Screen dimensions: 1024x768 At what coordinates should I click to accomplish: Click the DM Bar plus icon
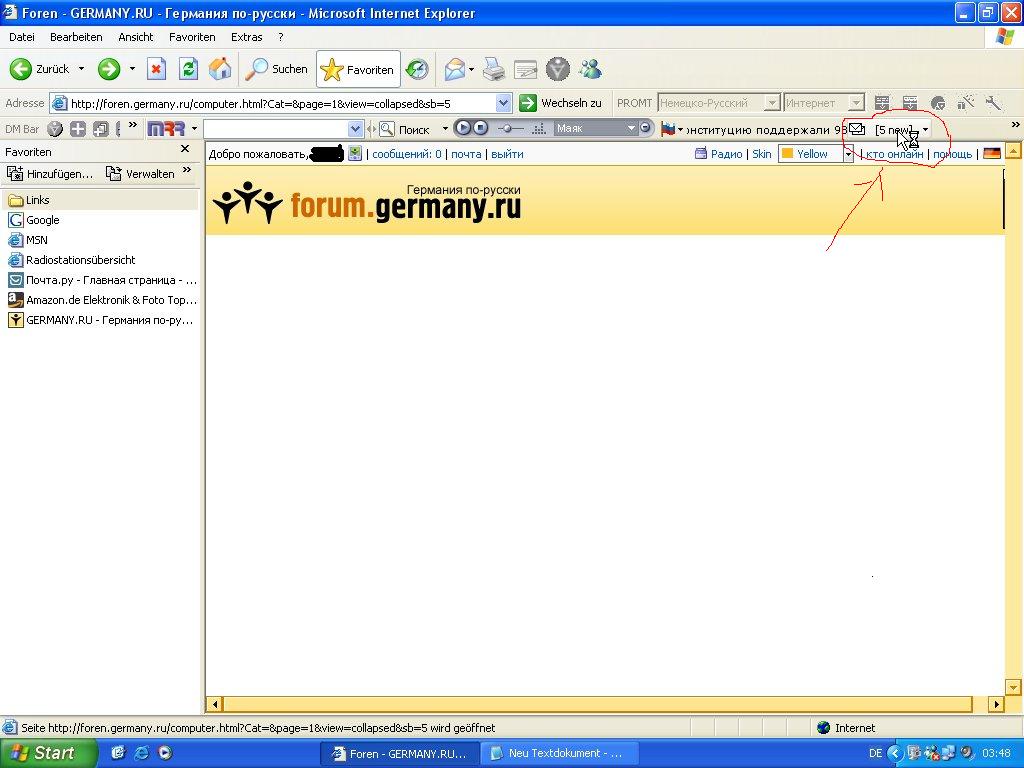78,129
